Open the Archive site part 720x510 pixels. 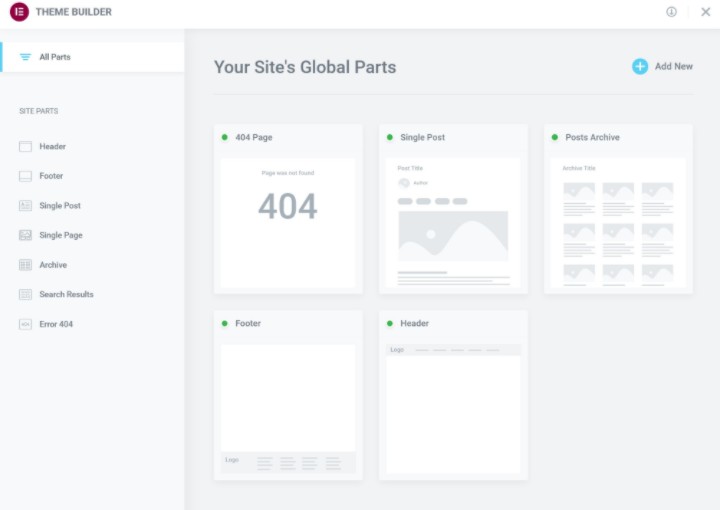pos(53,265)
